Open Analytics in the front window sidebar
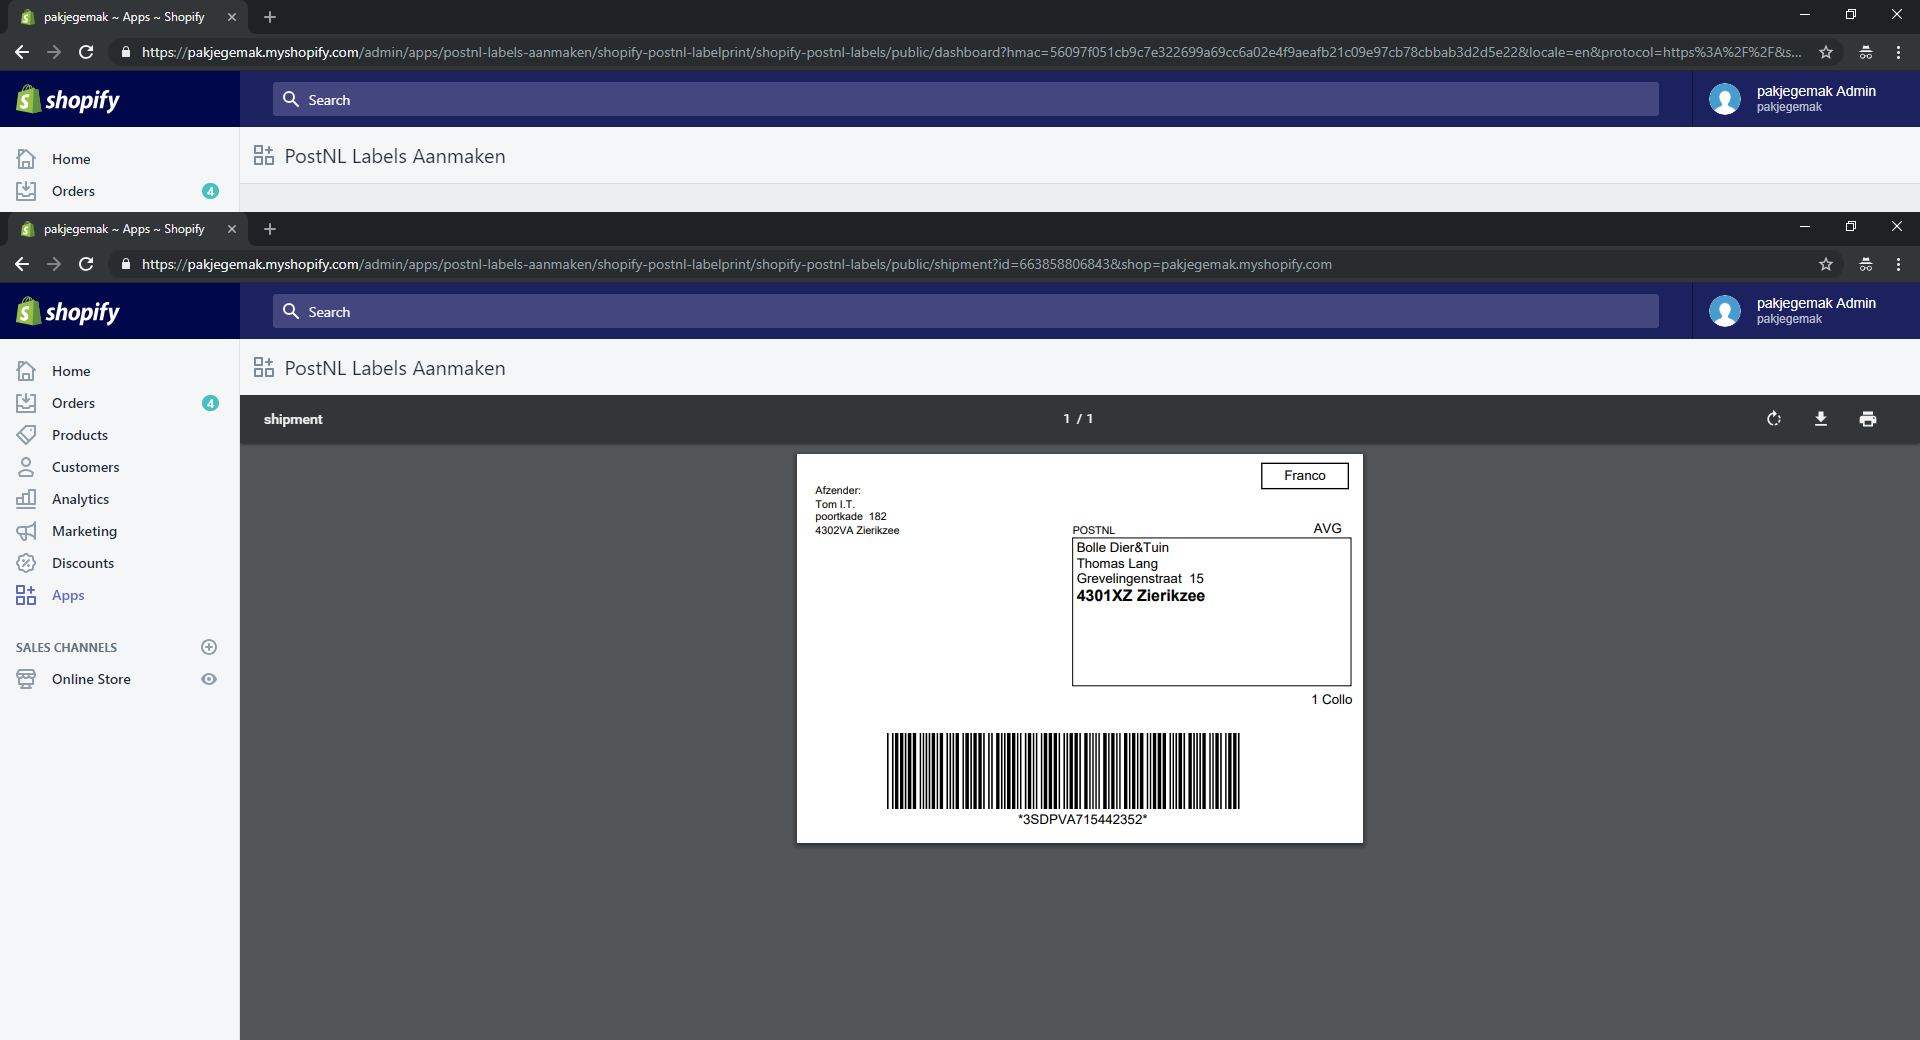 point(80,499)
